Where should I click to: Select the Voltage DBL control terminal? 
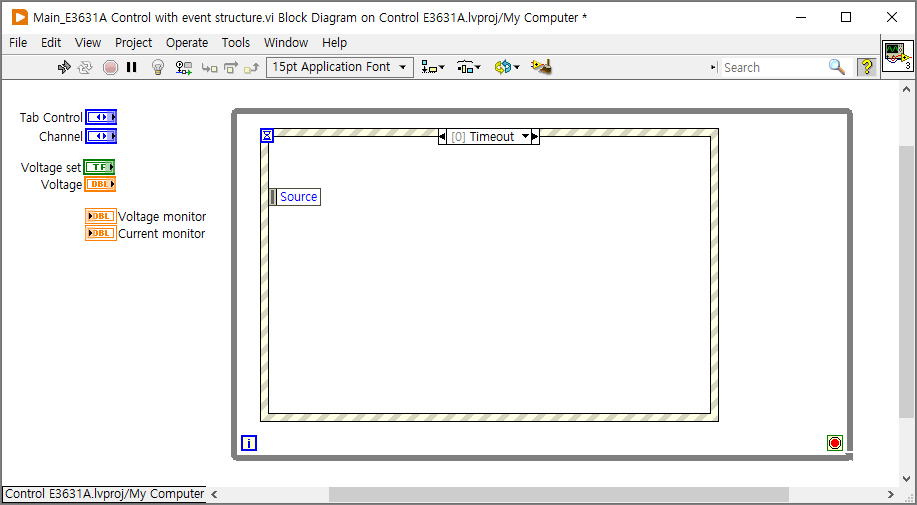(101, 185)
